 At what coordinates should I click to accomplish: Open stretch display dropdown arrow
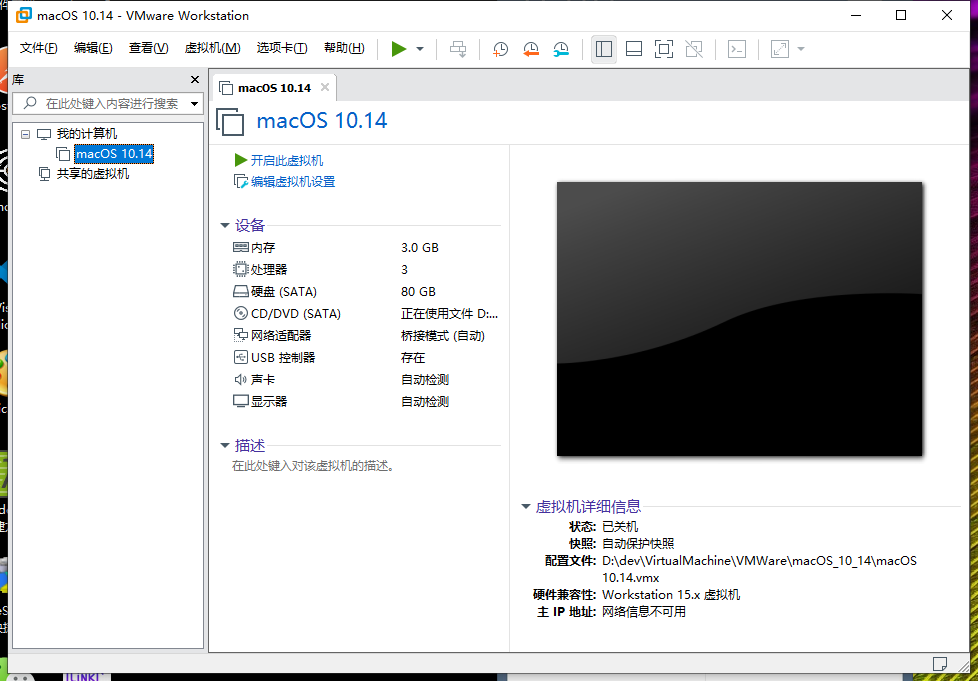point(801,49)
